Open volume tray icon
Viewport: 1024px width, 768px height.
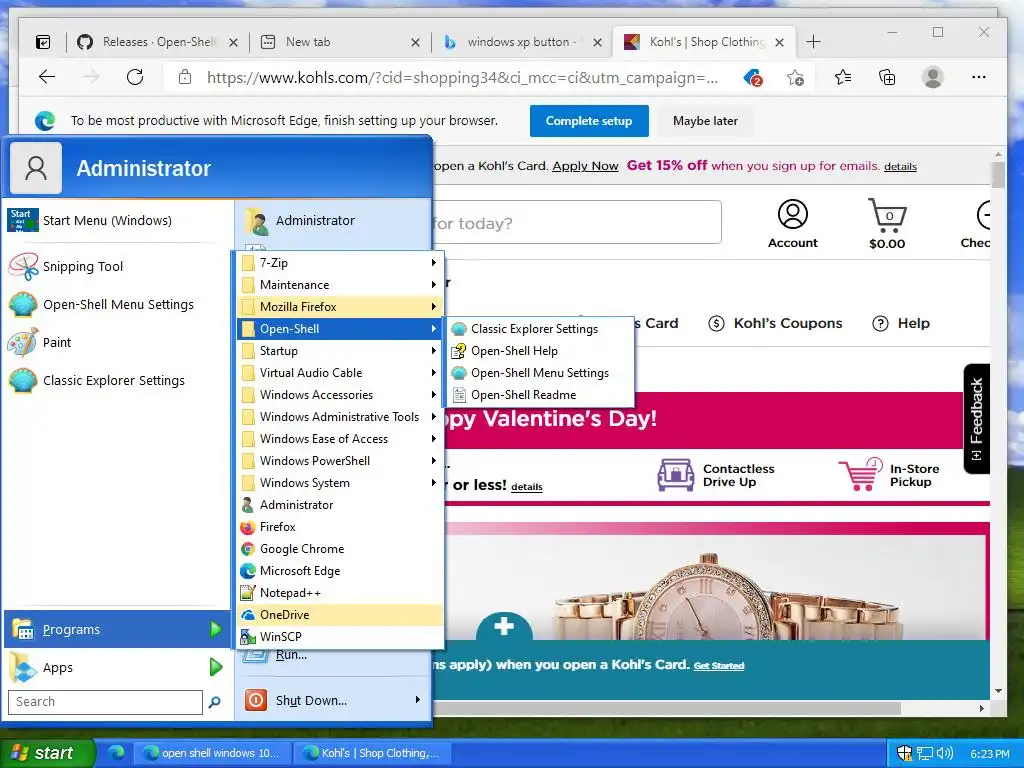[x=945, y=753]
